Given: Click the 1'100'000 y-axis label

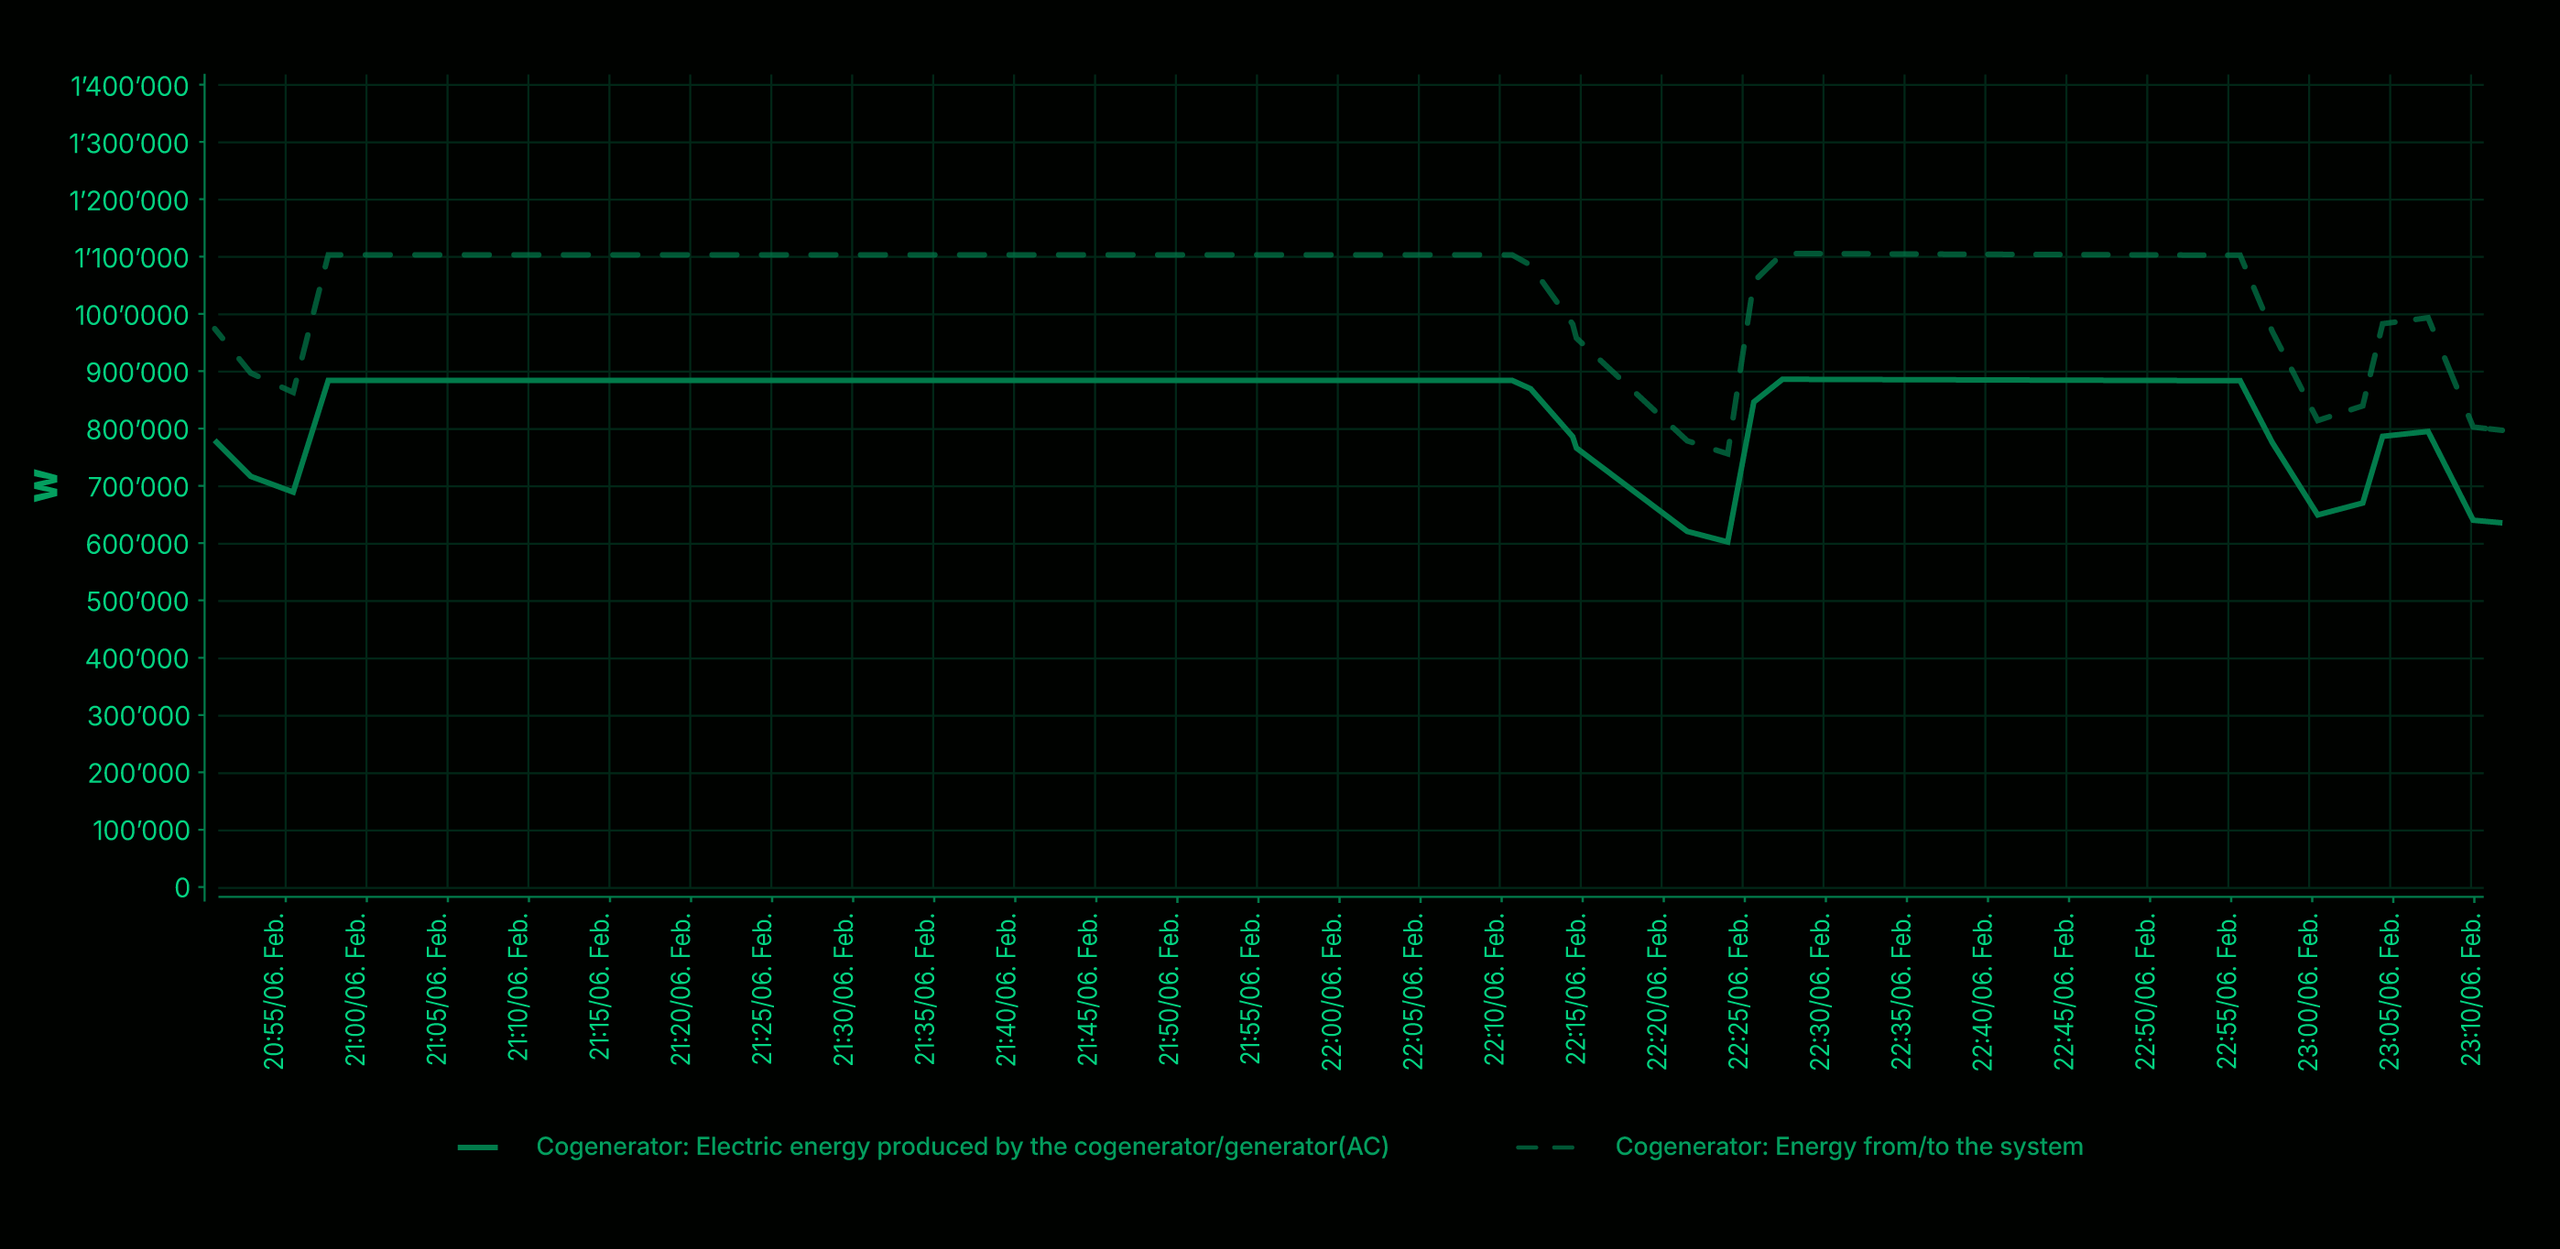Looking at the screenshot, I should point(131,258).
